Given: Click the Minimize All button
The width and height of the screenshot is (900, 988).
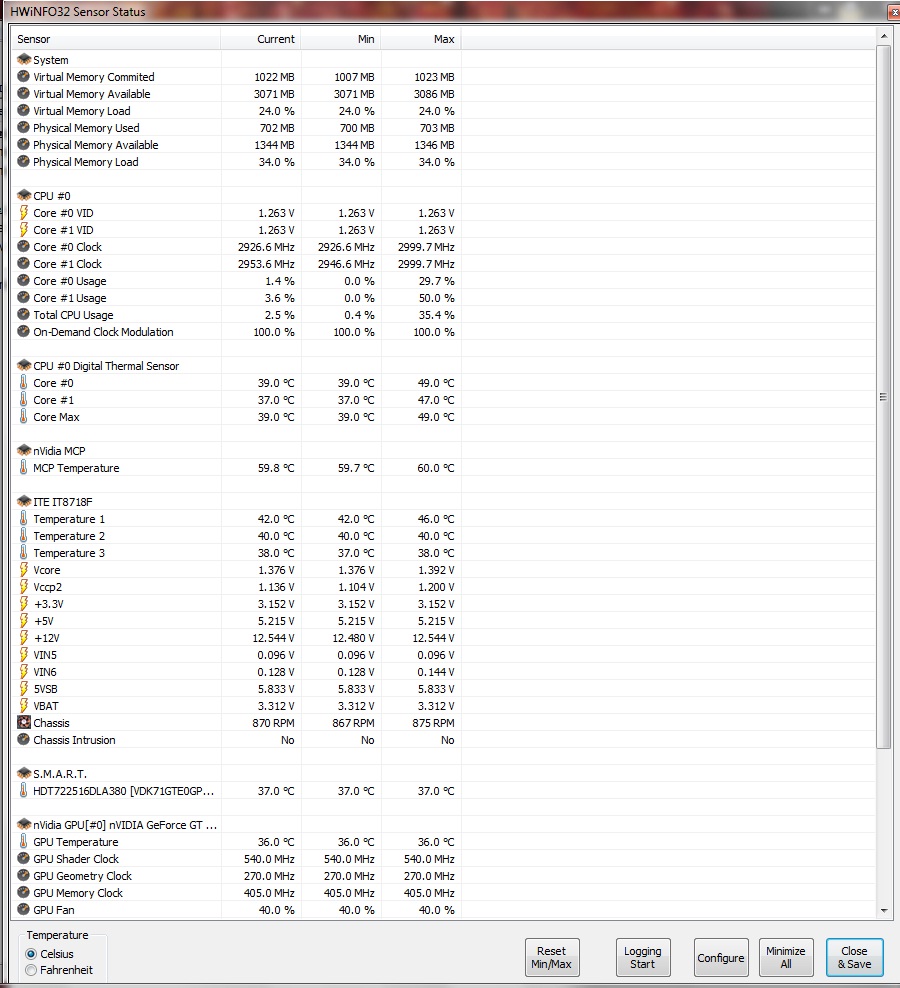Looking at the screenshot, I should click(786, 958).
